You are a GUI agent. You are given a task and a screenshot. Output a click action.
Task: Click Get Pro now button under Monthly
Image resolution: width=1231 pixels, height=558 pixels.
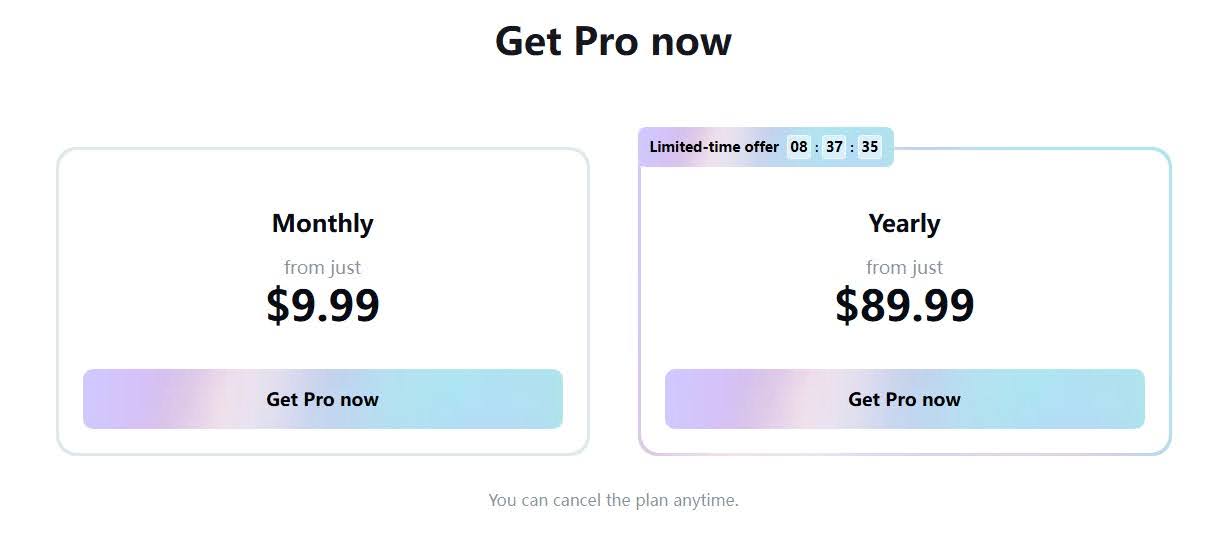[x=322, y=399]
